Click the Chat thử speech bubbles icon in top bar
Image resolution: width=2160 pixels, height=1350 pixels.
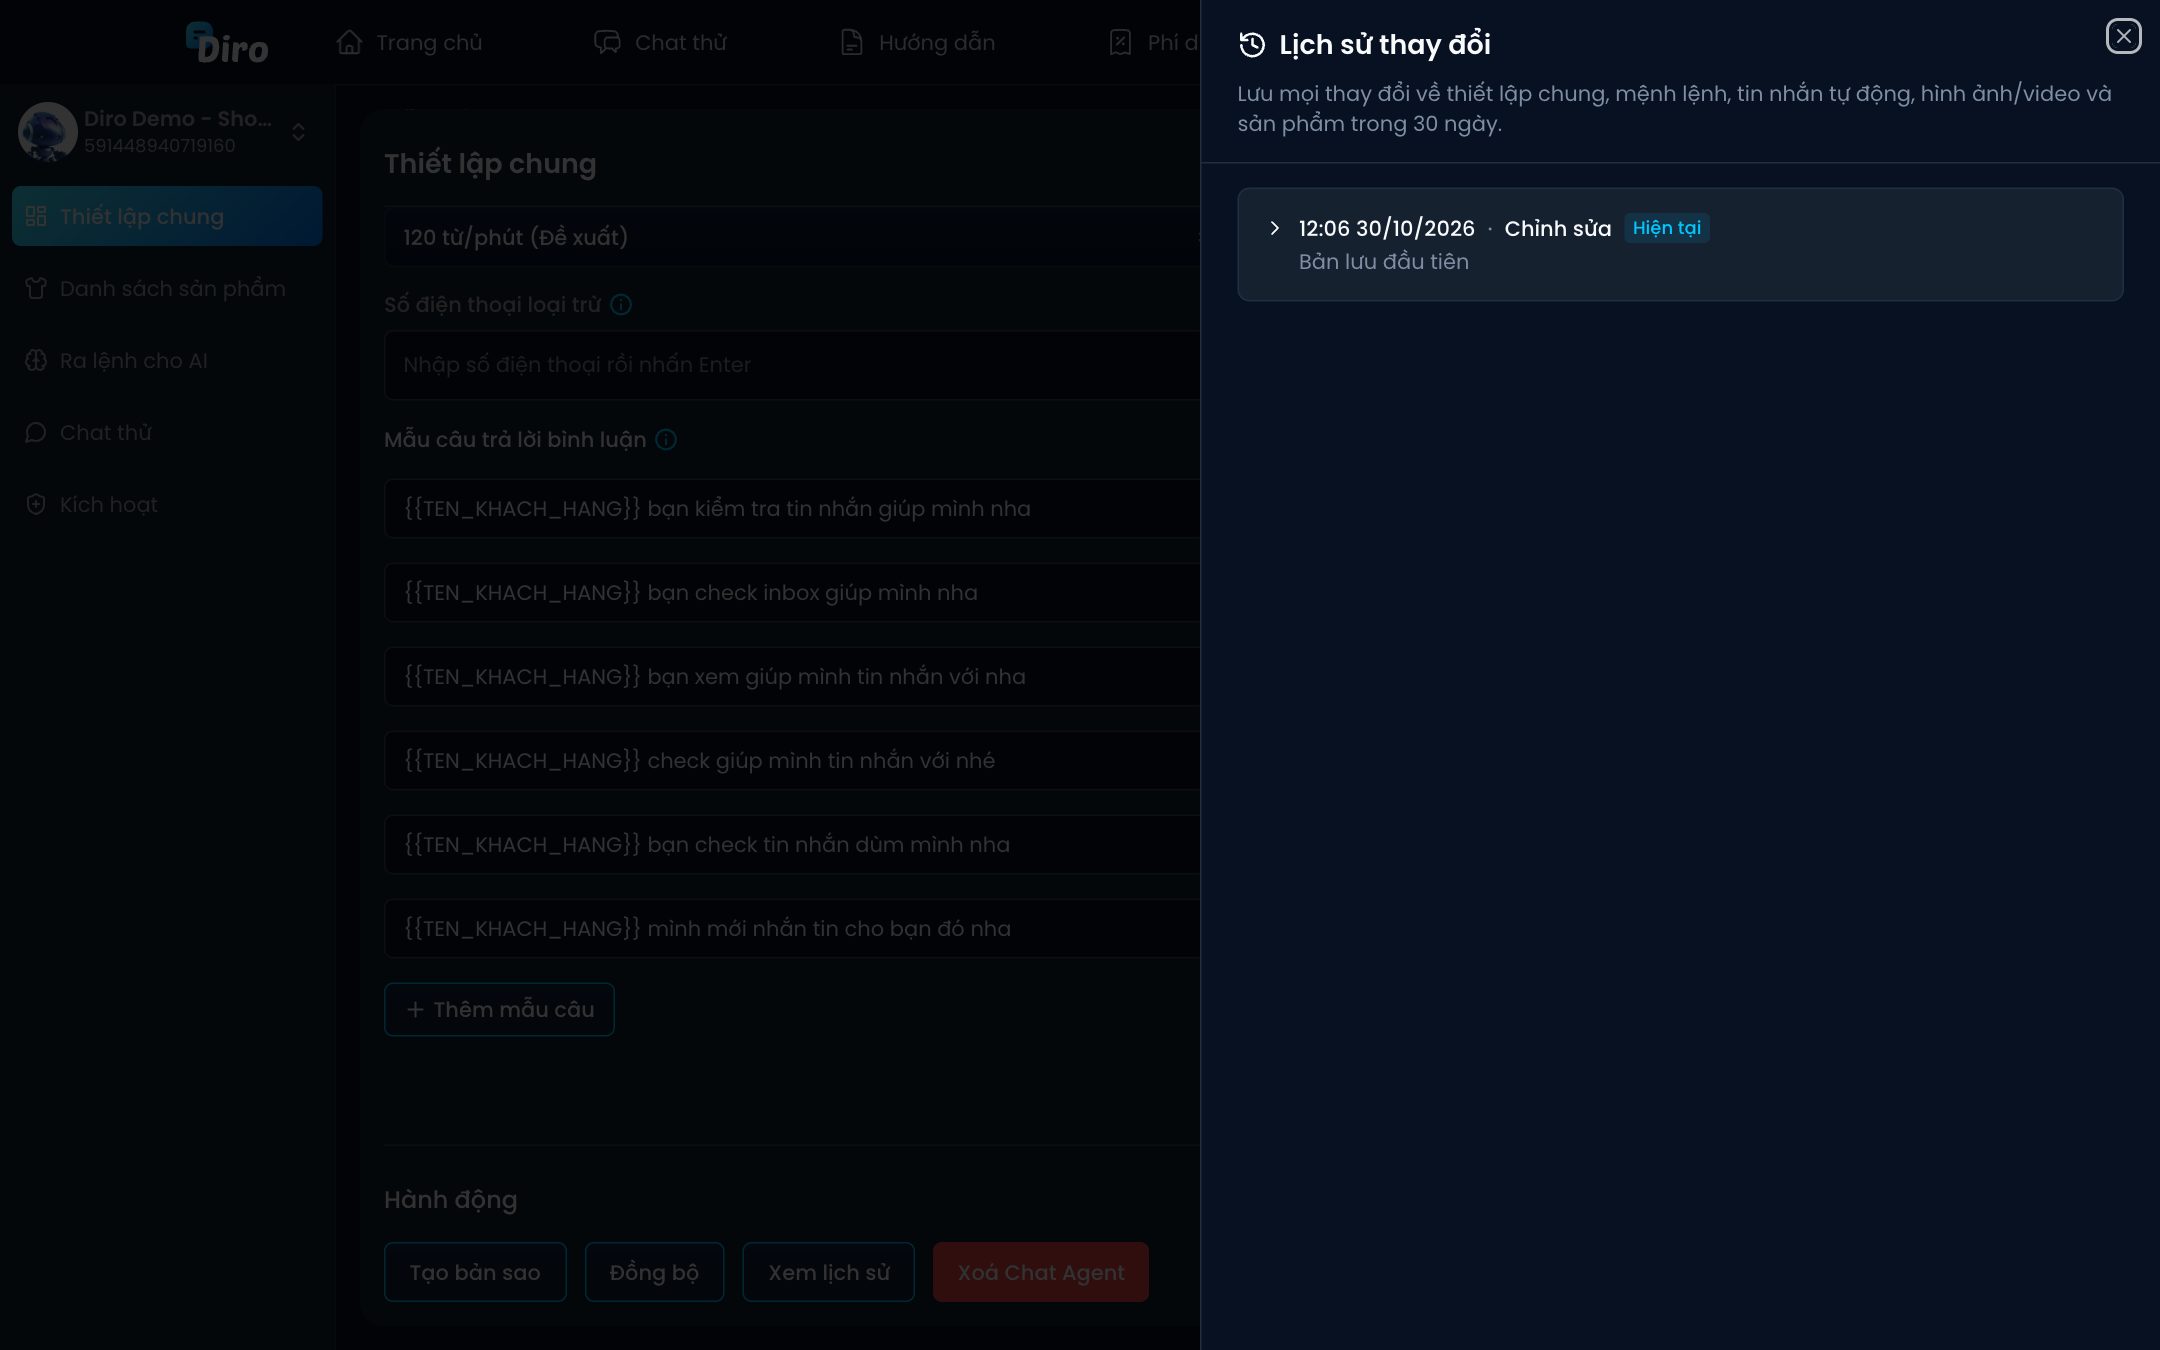coord(607,42)
